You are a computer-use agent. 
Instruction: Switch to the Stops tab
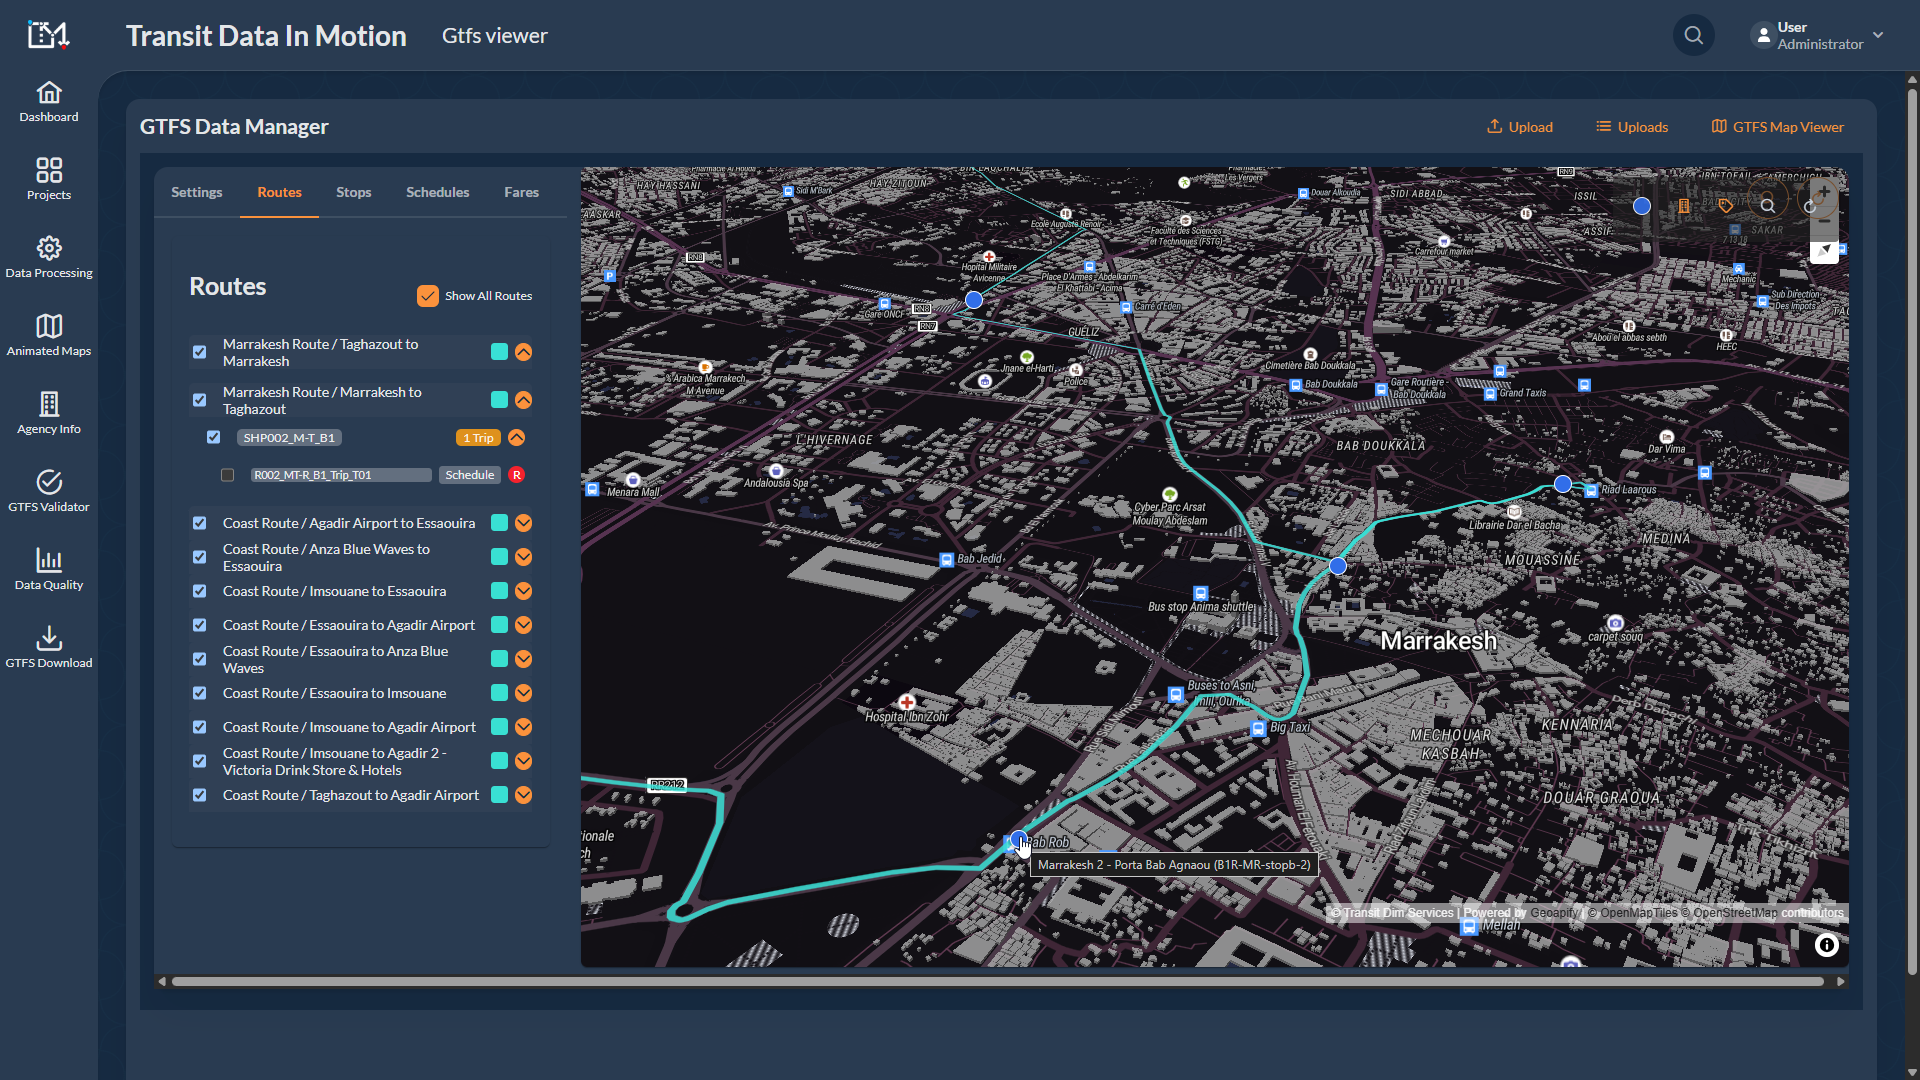click(353, 192)
